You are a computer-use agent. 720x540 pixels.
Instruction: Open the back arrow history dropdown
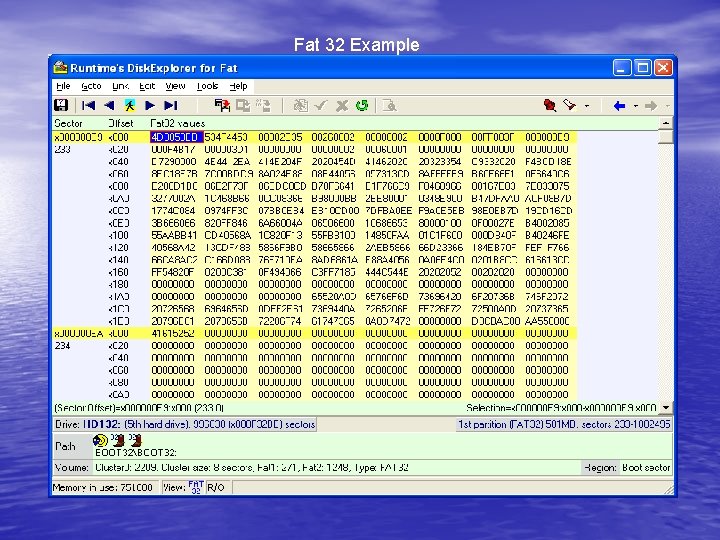(636, 106)
